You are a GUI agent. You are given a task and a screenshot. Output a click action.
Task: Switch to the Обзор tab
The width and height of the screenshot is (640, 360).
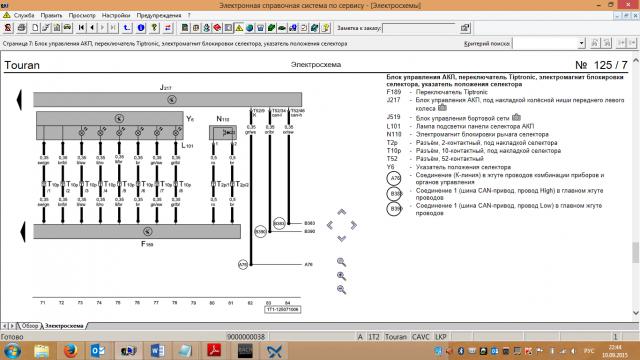tap(29, 326)
